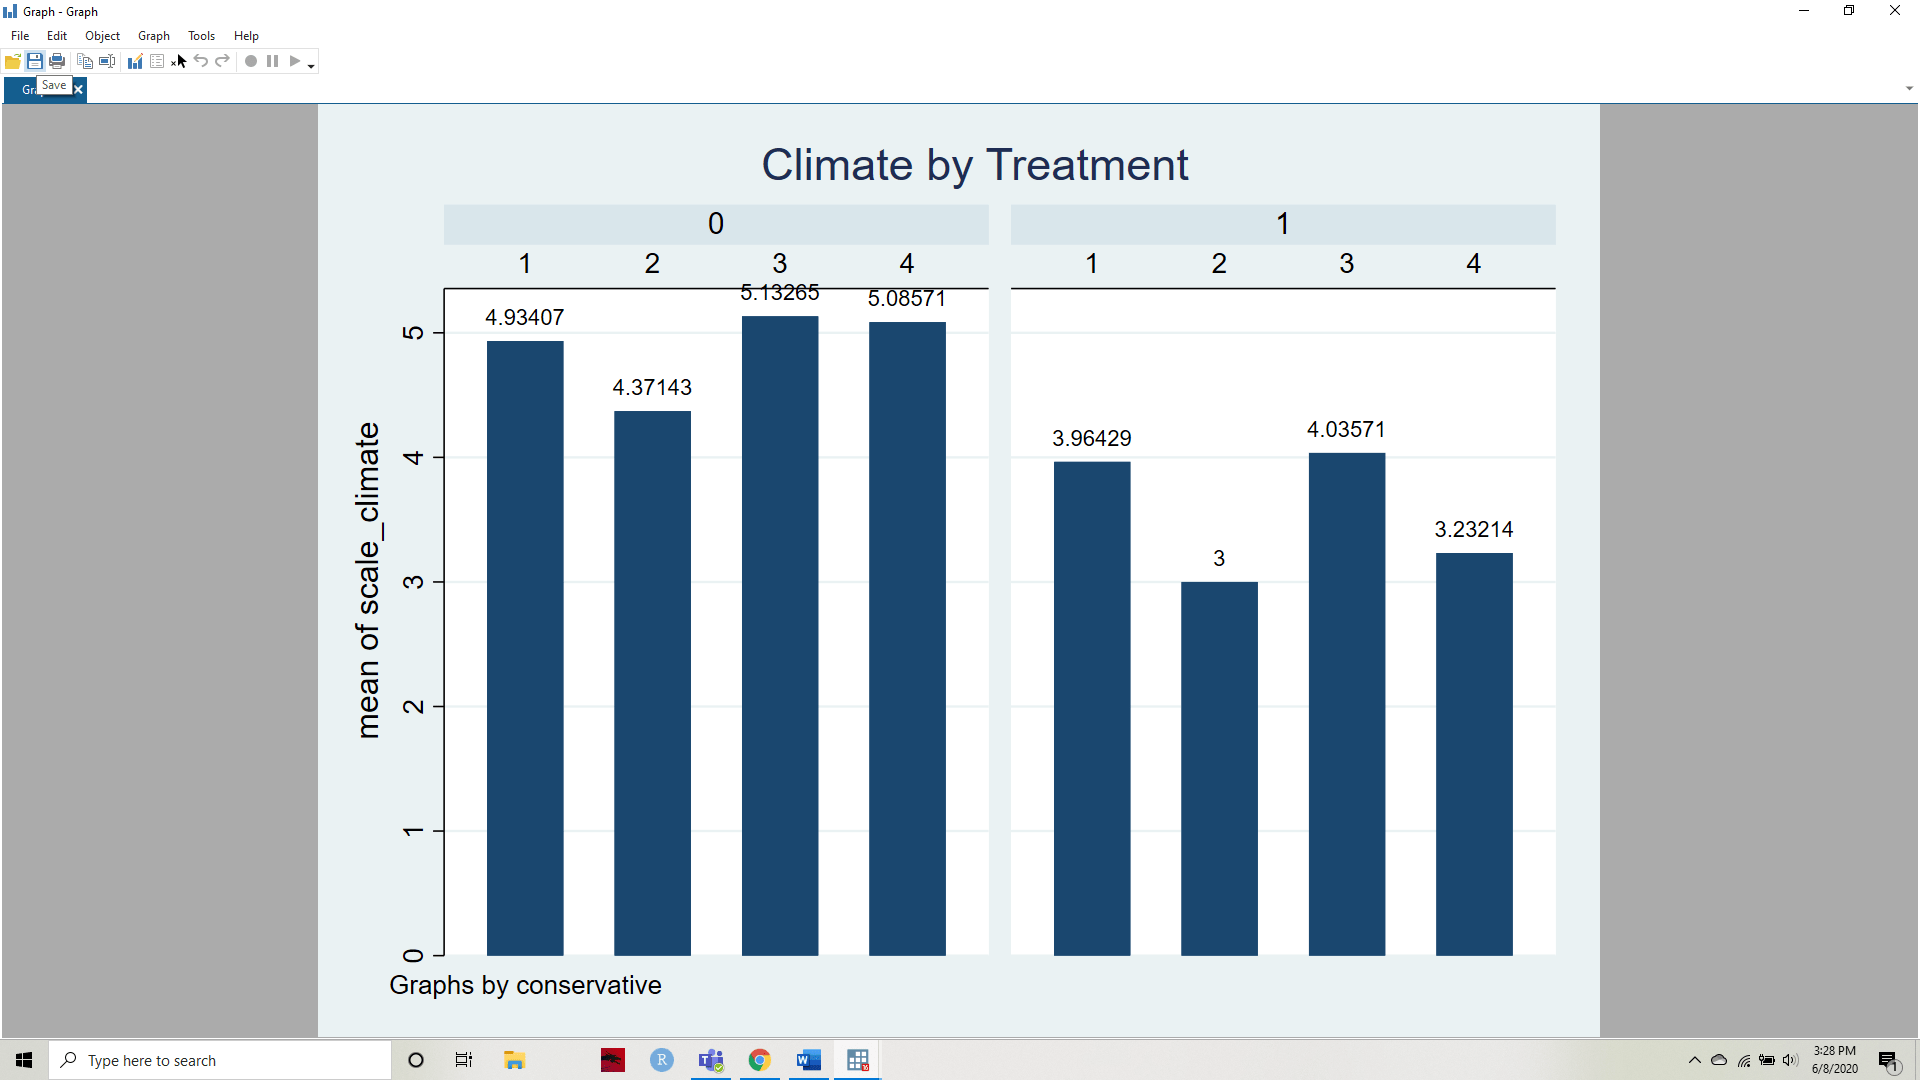
Task: Print the graph via printer icon
Action: click(57, 62)
